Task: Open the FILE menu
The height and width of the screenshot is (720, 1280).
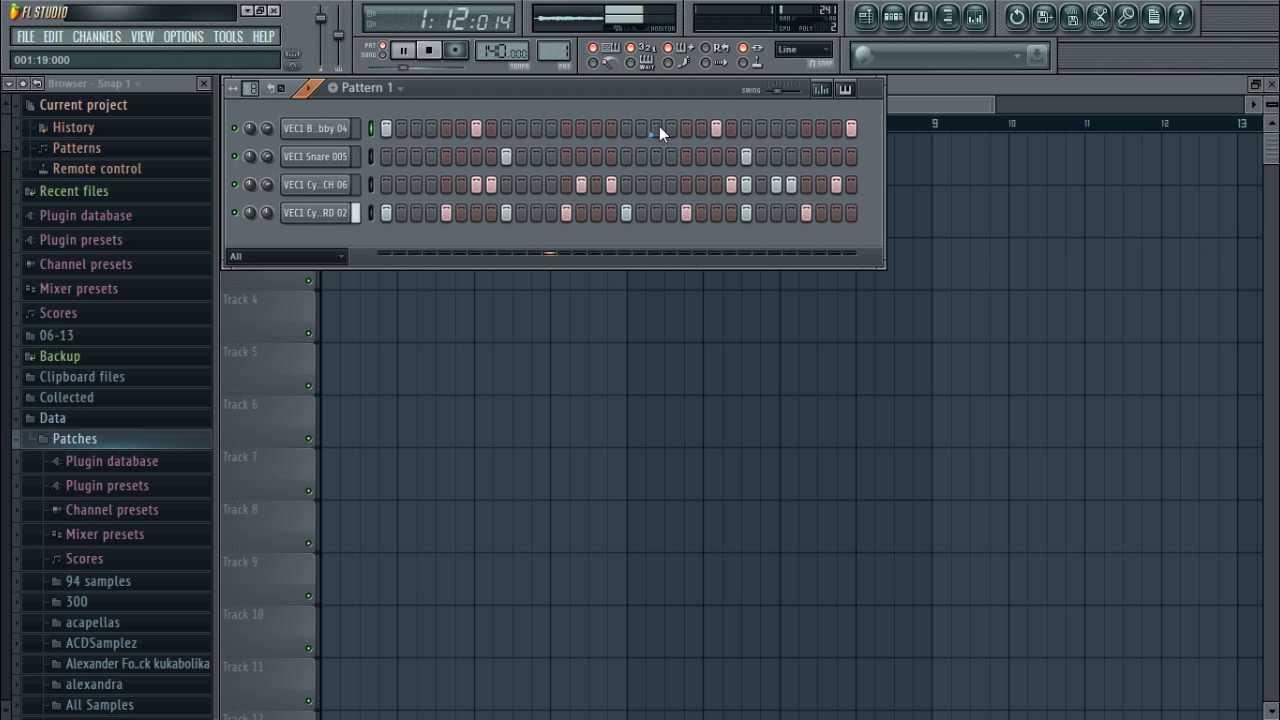Action: pyautogui.click(x=25, y=37)
